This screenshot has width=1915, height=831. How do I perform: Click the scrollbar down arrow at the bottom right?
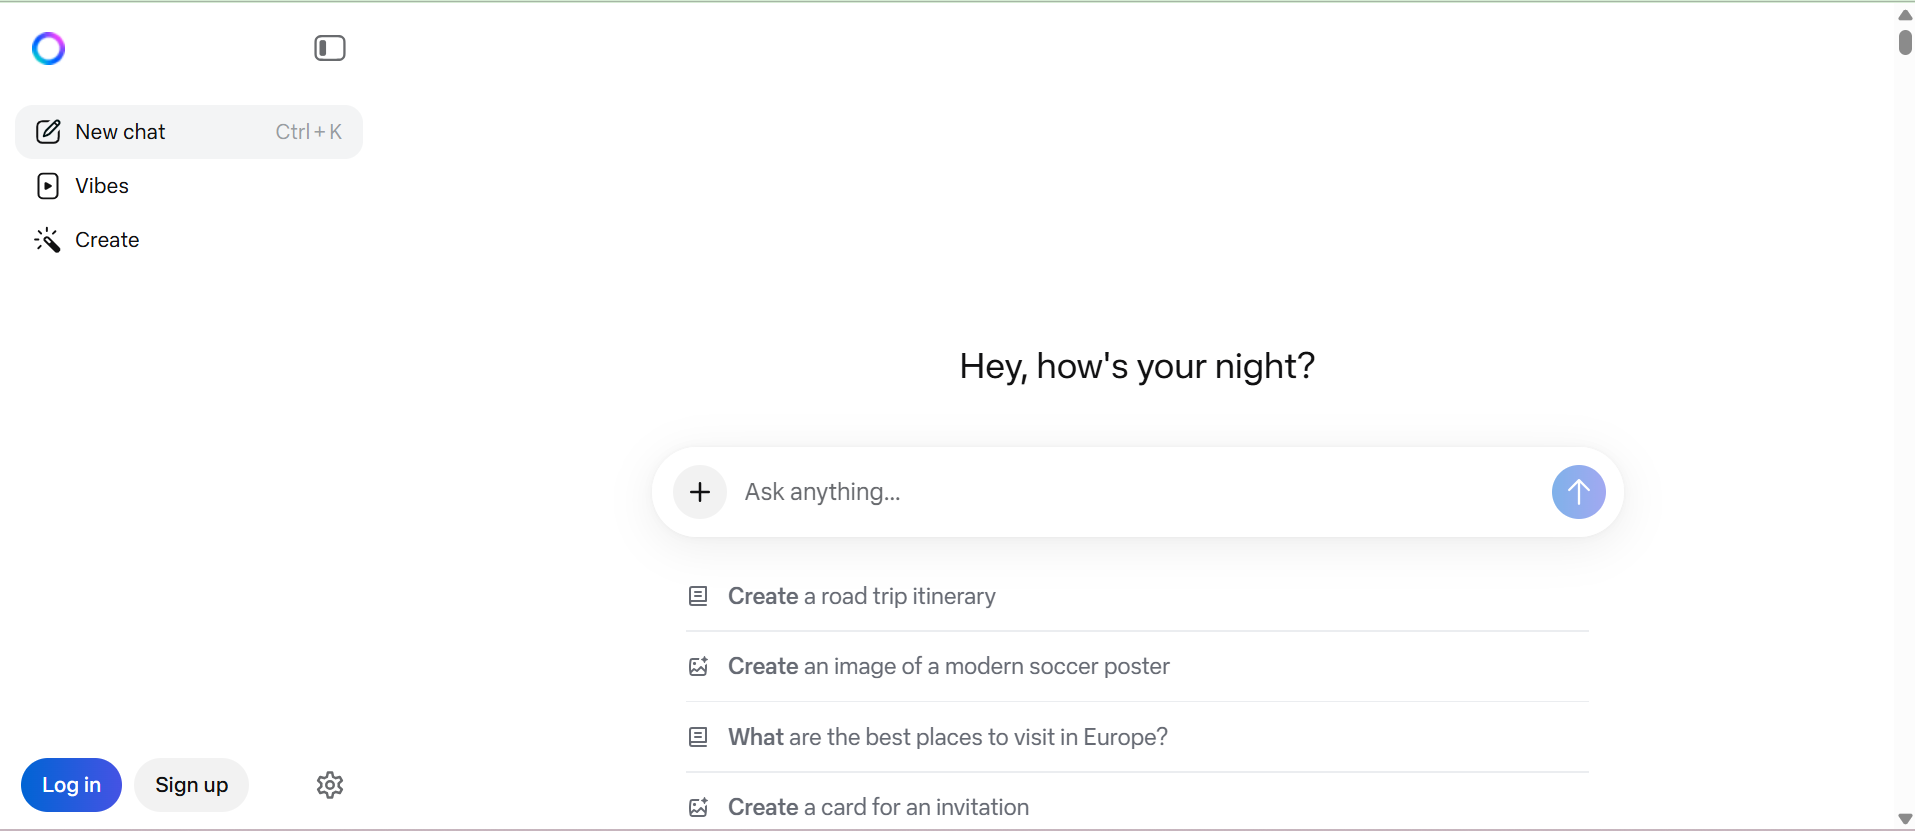[x=1905, y=819]
